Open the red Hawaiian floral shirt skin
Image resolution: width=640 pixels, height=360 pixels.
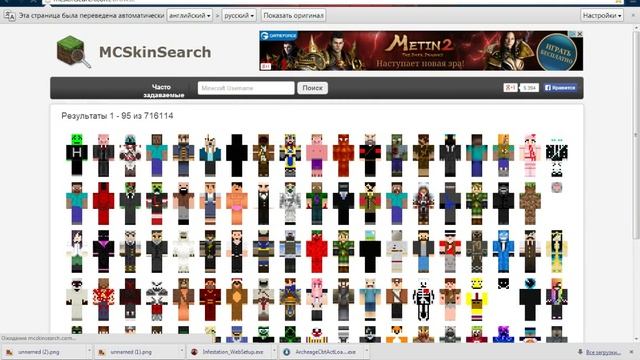tap(103, 300)
